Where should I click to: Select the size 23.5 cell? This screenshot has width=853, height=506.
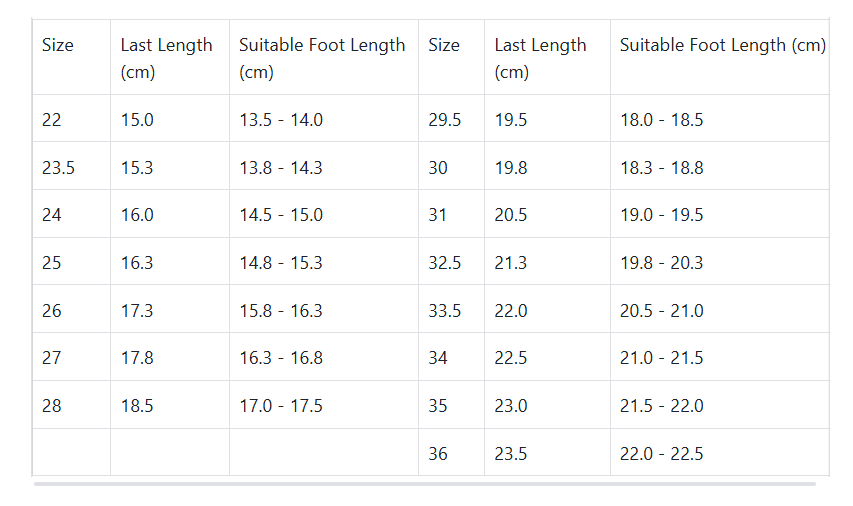[x=58, y=168]
